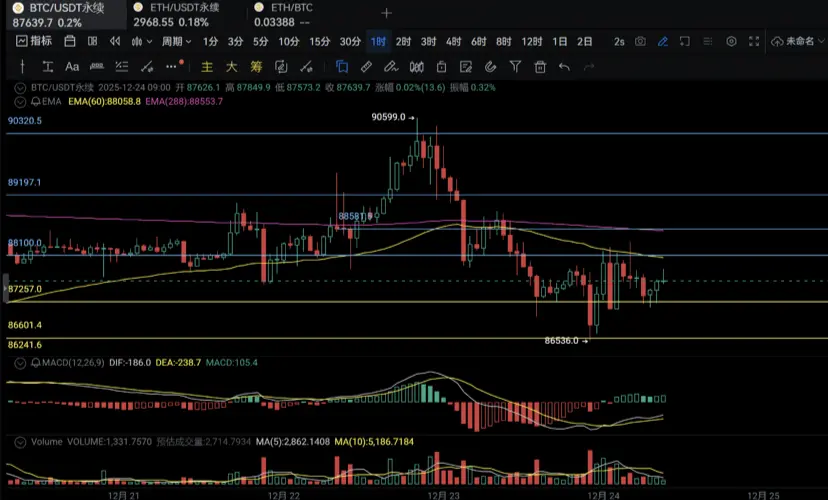Switch to the 2时 timeframe

point(403,41)
